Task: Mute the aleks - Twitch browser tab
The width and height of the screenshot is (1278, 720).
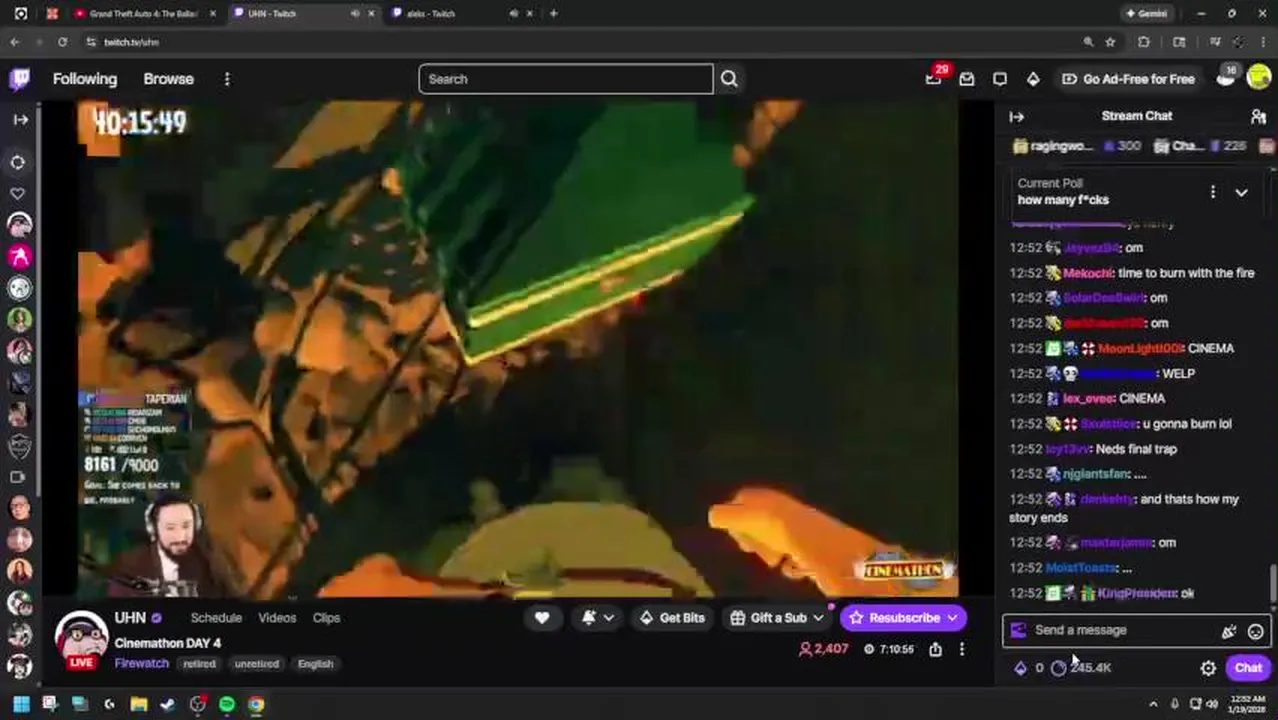Action: (x=514, y=14)
